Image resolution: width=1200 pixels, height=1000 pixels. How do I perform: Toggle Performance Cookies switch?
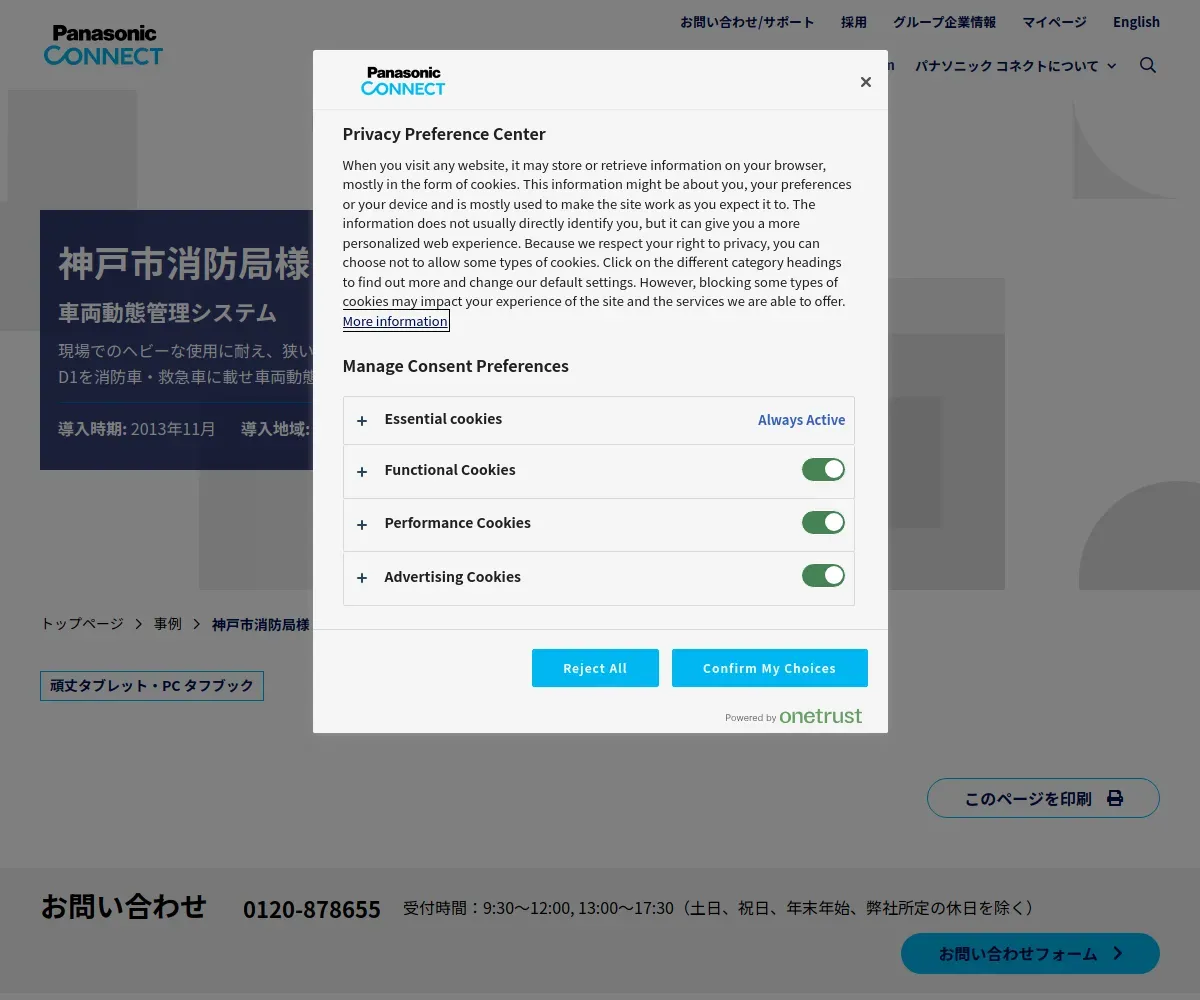tap(823, 522)
